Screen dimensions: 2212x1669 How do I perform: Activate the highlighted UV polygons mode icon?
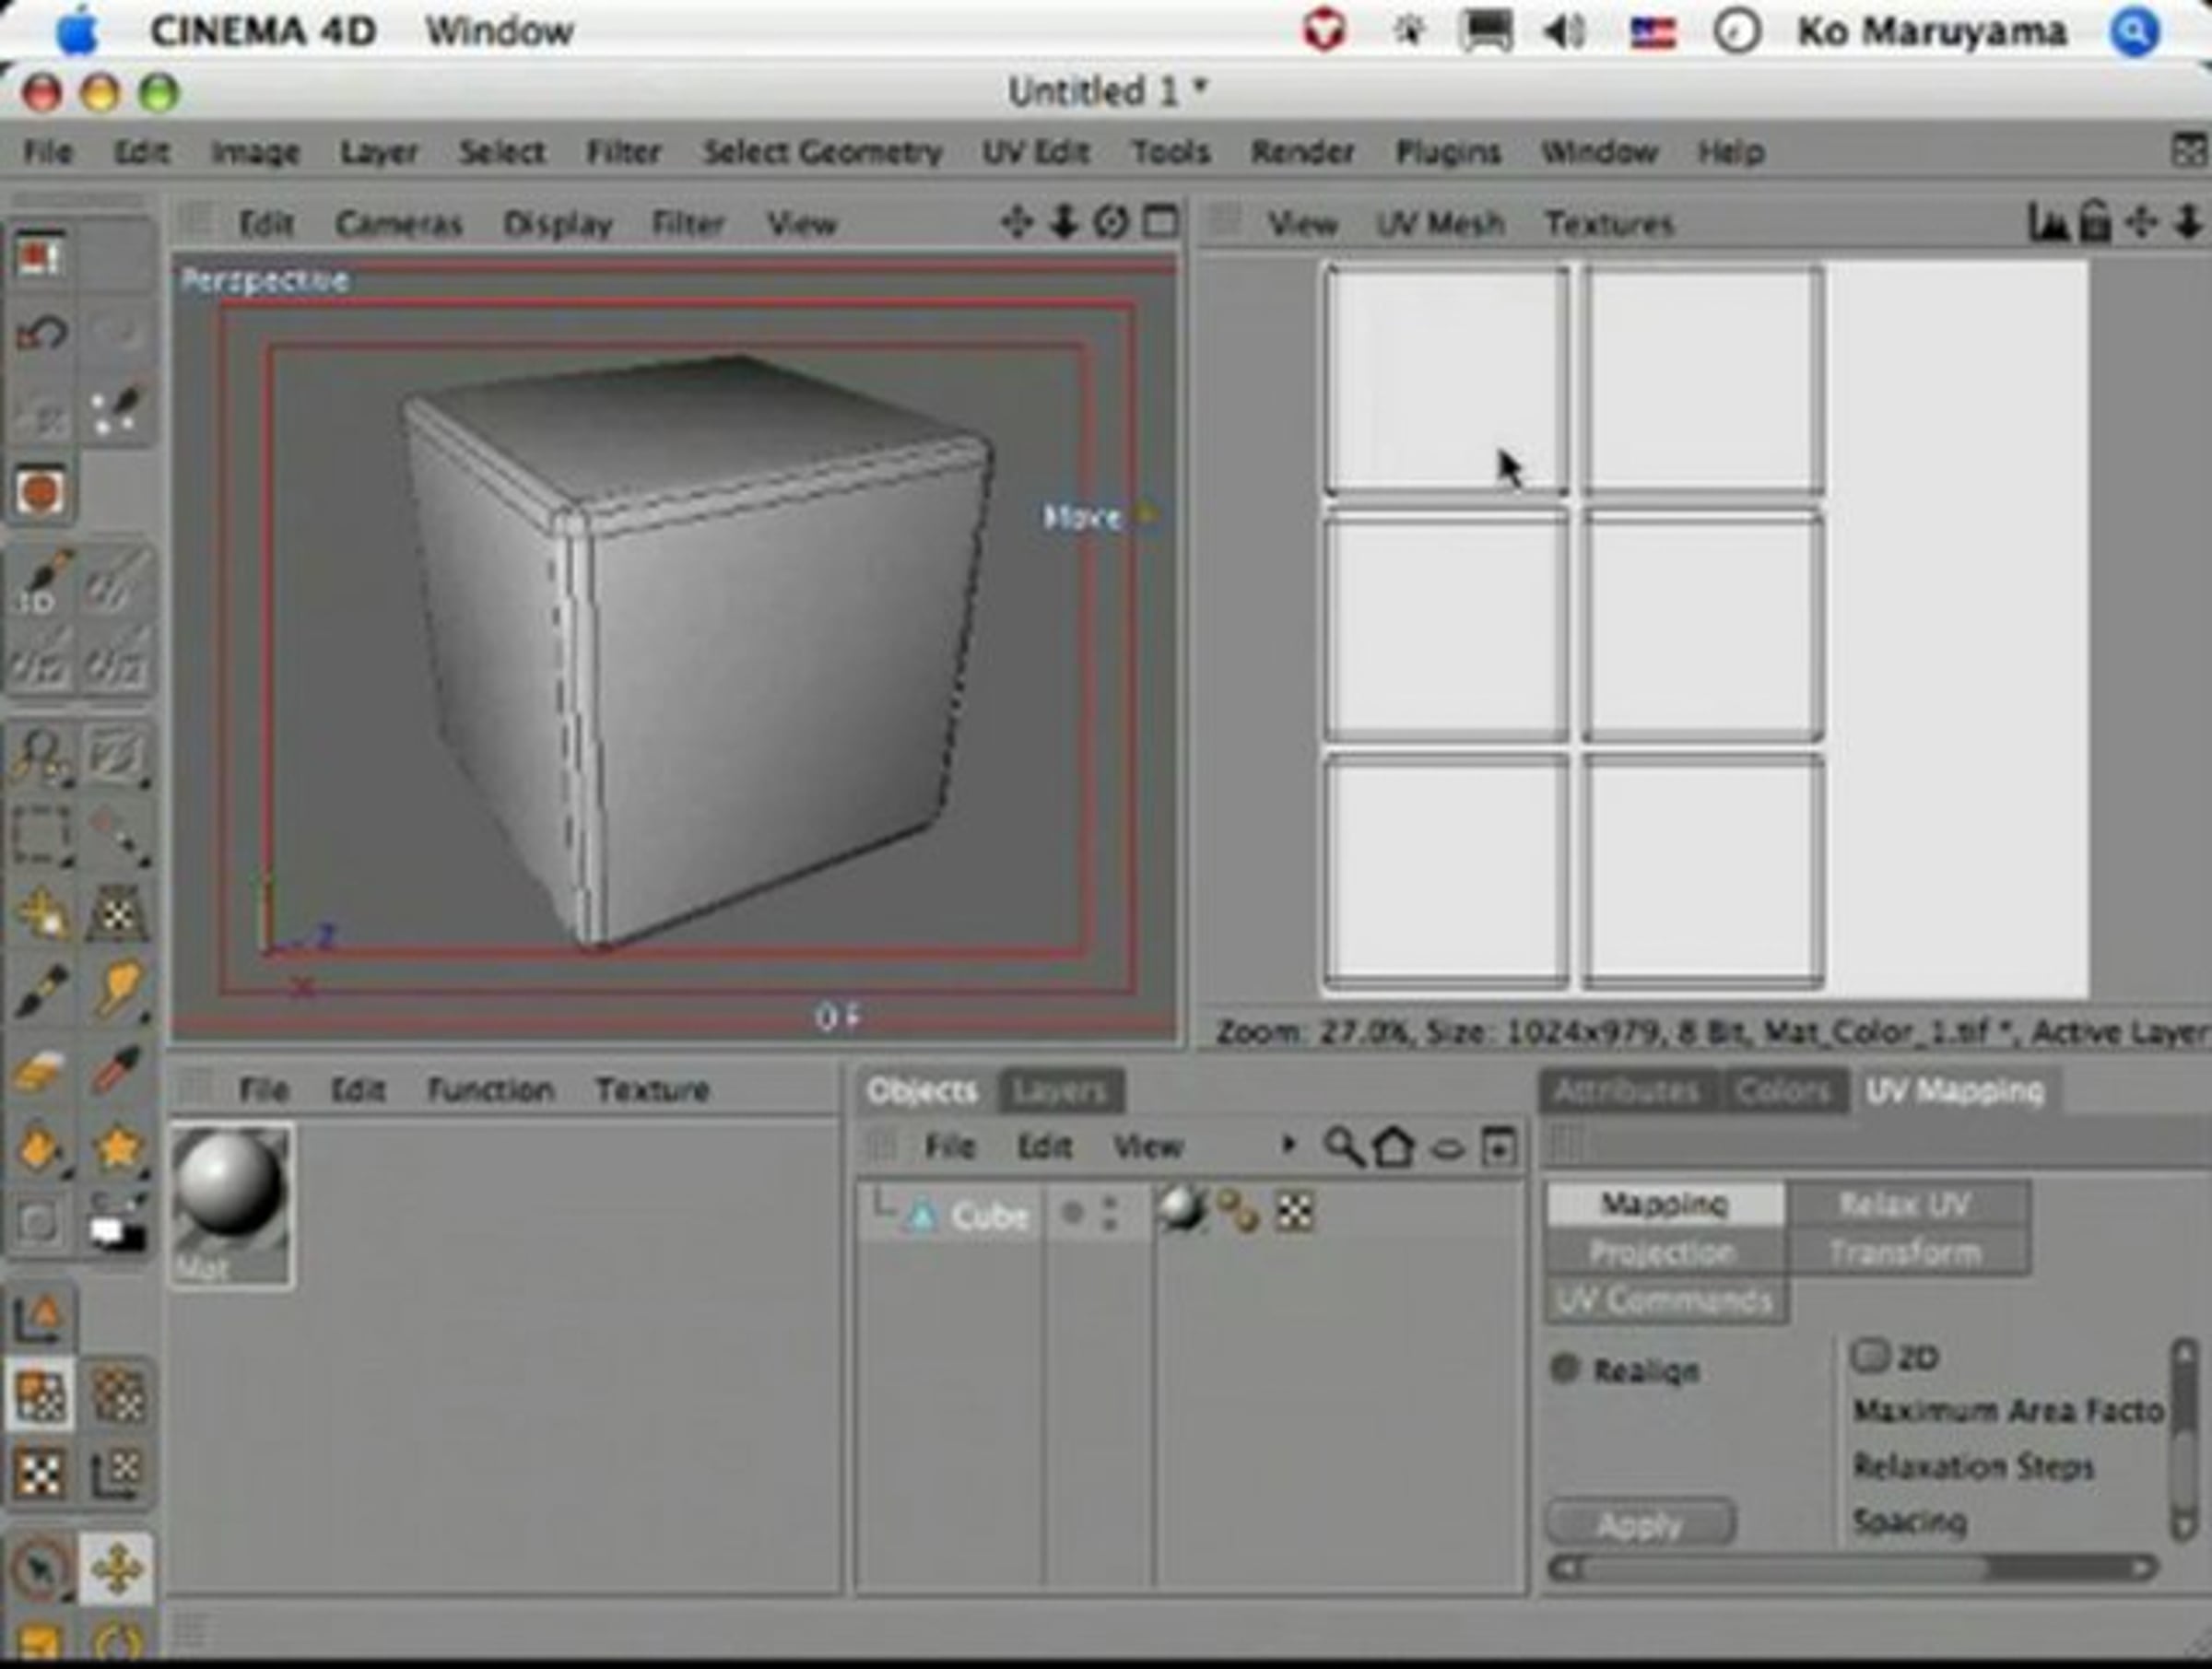tap(40, 1395)
